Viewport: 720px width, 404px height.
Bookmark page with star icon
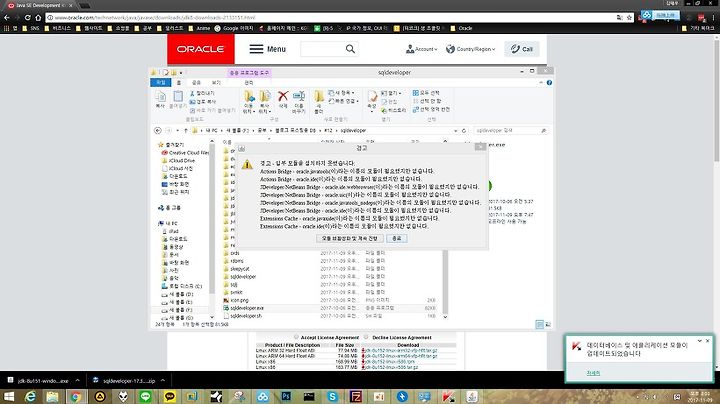coord(630,17)
